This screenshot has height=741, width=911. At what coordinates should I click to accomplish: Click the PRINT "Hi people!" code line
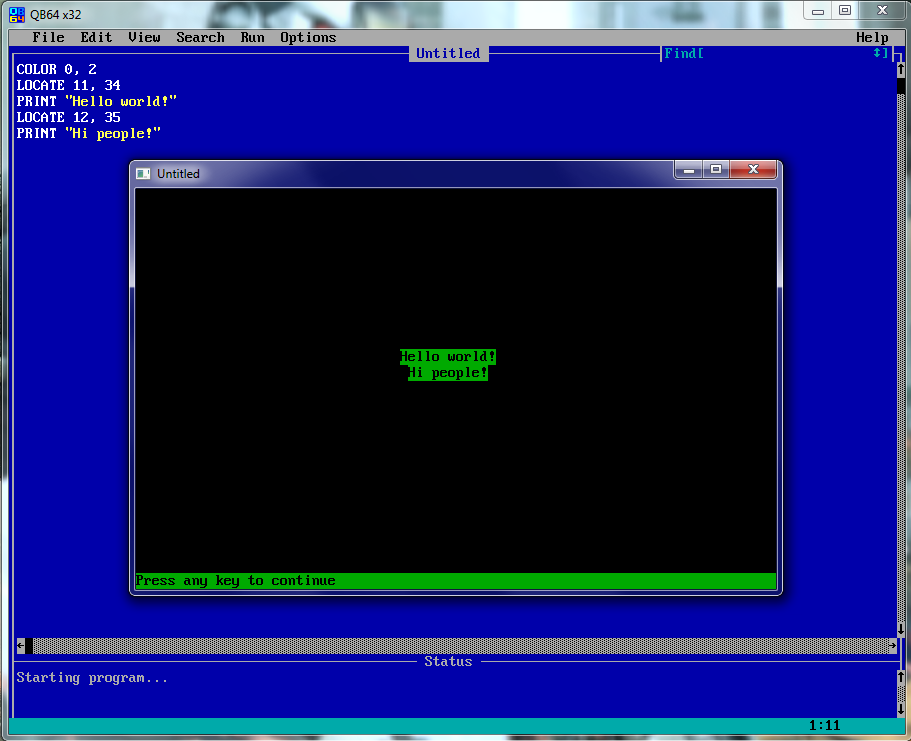point(88,134)
